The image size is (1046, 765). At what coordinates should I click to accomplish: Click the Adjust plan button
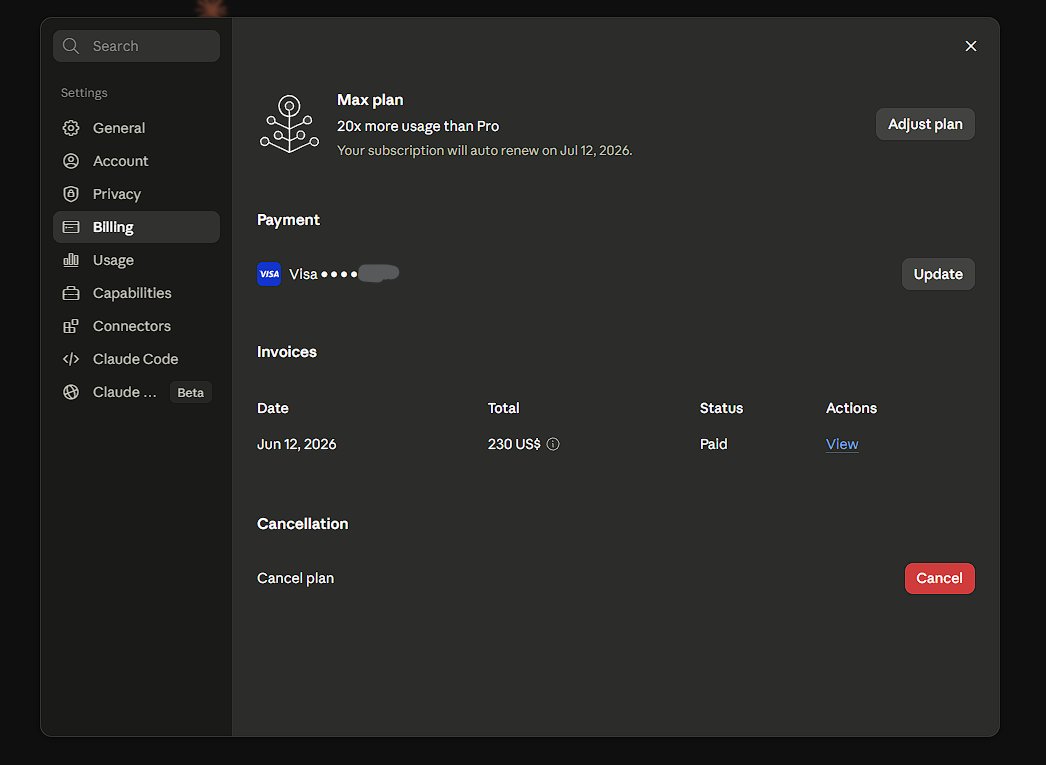pos(925,124)
